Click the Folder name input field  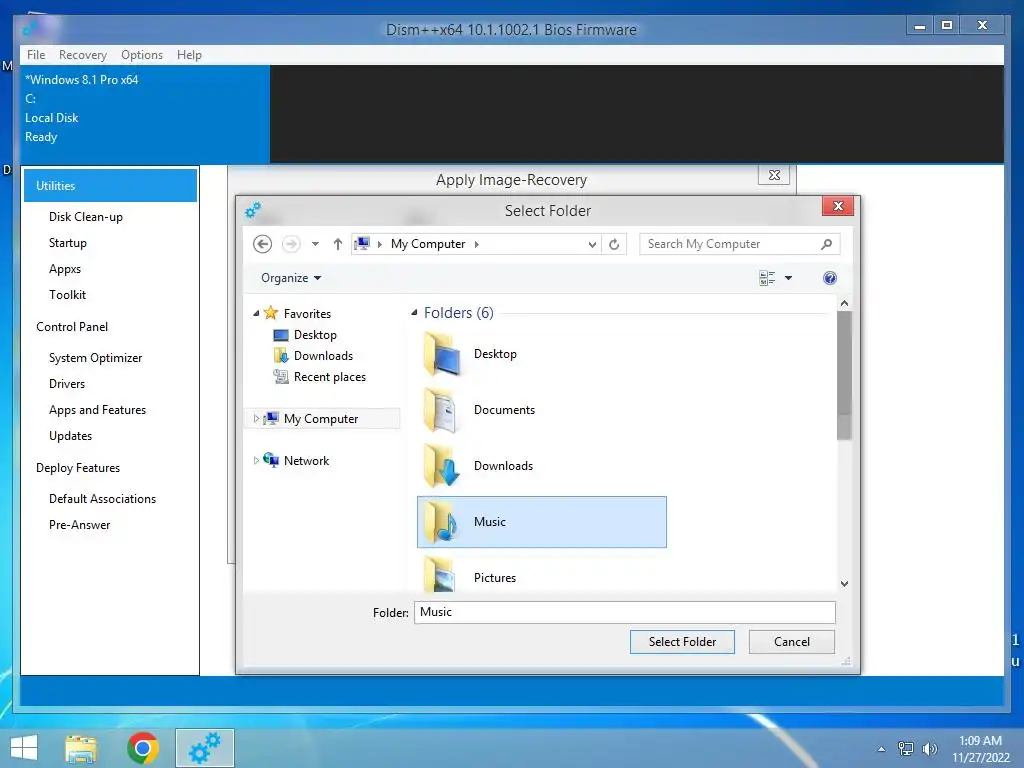coord(624,612)
